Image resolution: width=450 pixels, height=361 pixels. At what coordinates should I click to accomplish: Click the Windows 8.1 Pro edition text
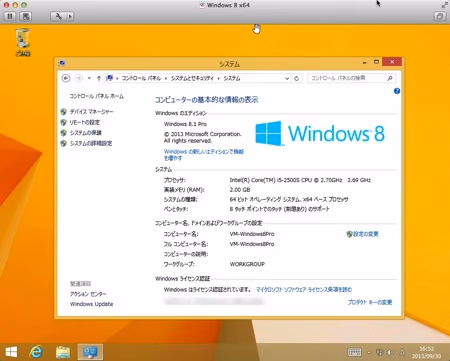(x=185, y=124)
